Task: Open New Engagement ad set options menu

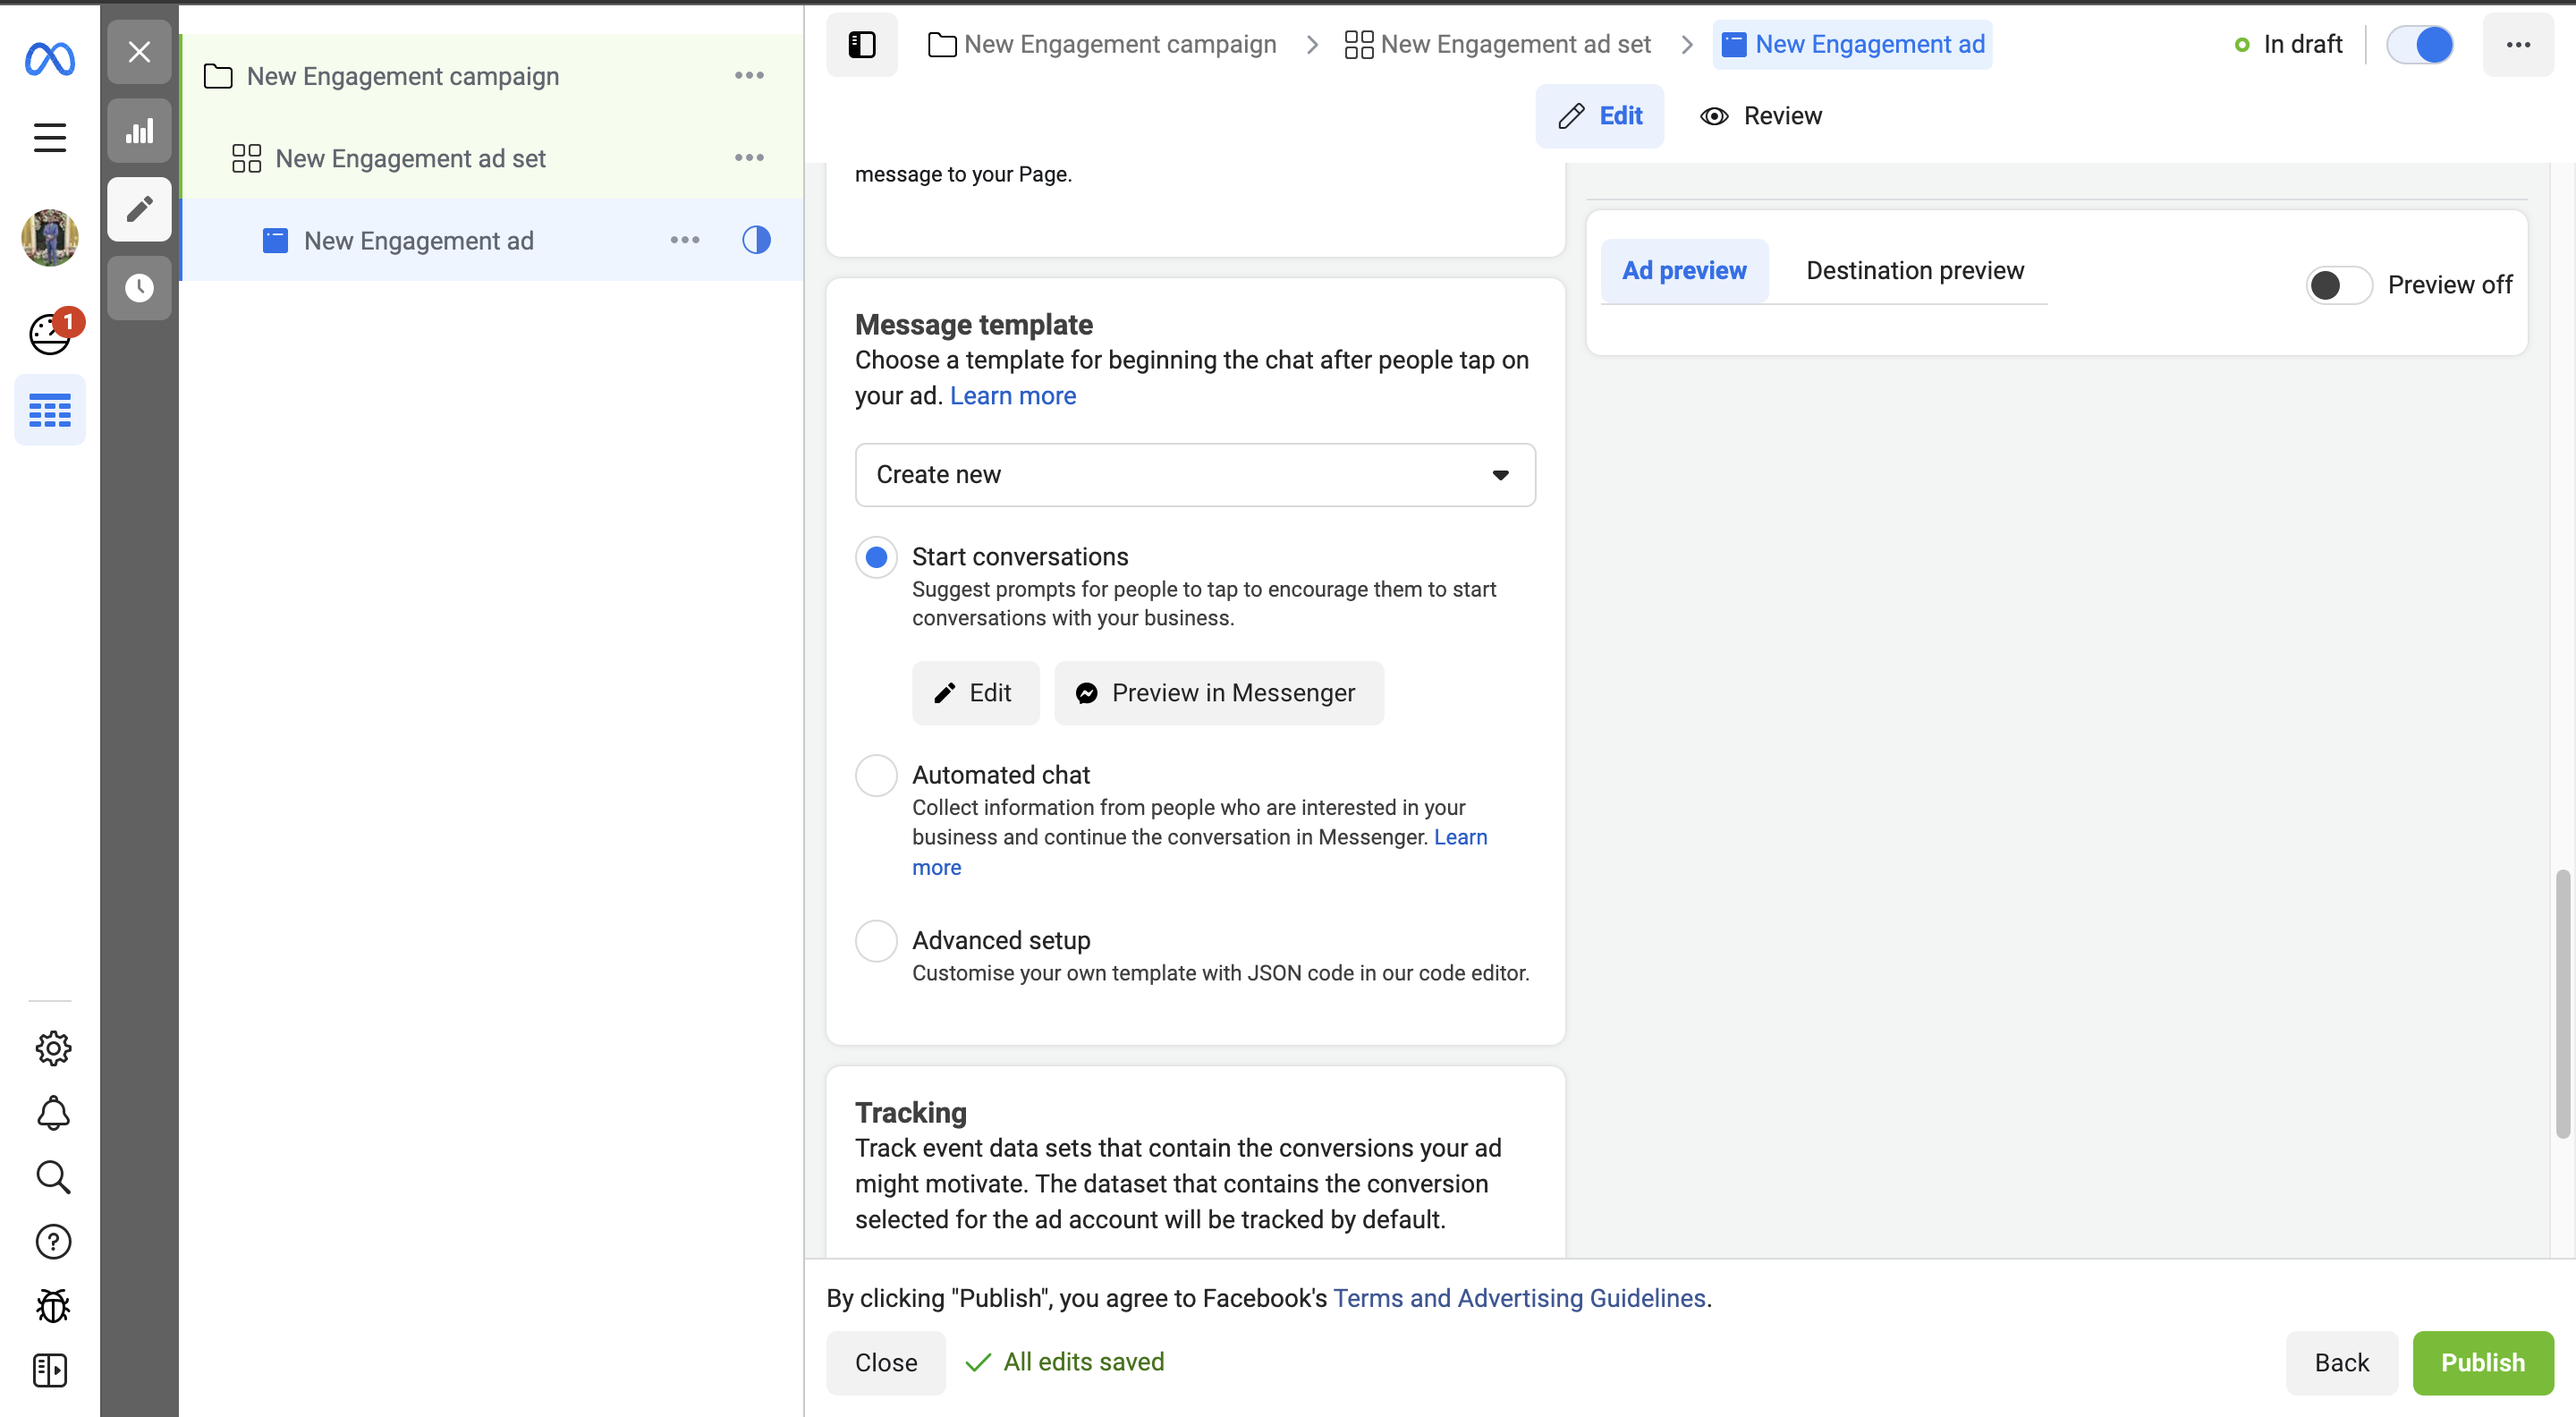Action: point(749,158)
